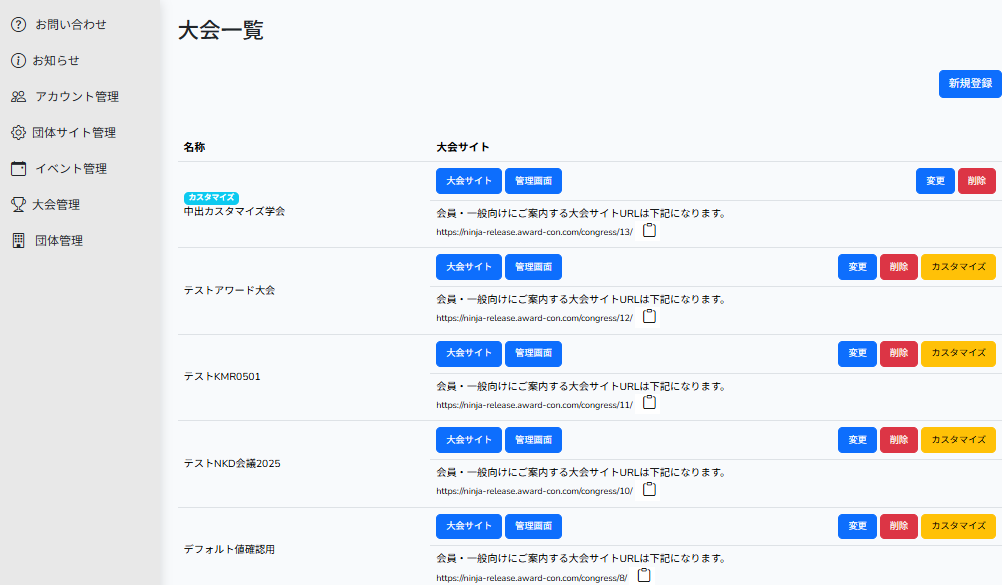Click the gear icon for 団体サイト管理
This screenshot has height=585, width=1002.
click(18, 132)
